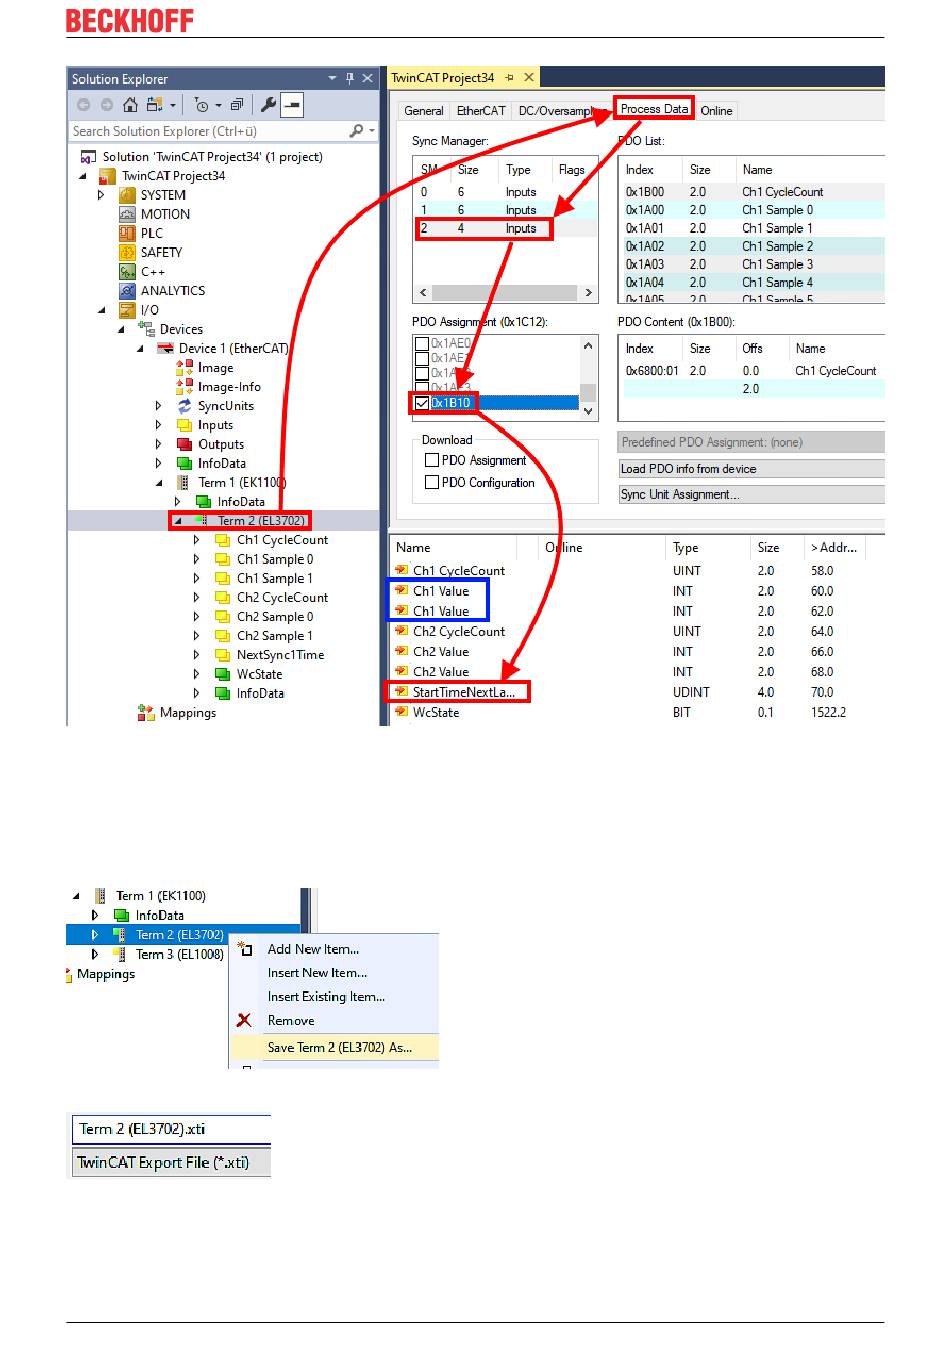Click the ANALYTICS node icon
The width and height of the screenshot is (950, 1369).
[127, 291]
